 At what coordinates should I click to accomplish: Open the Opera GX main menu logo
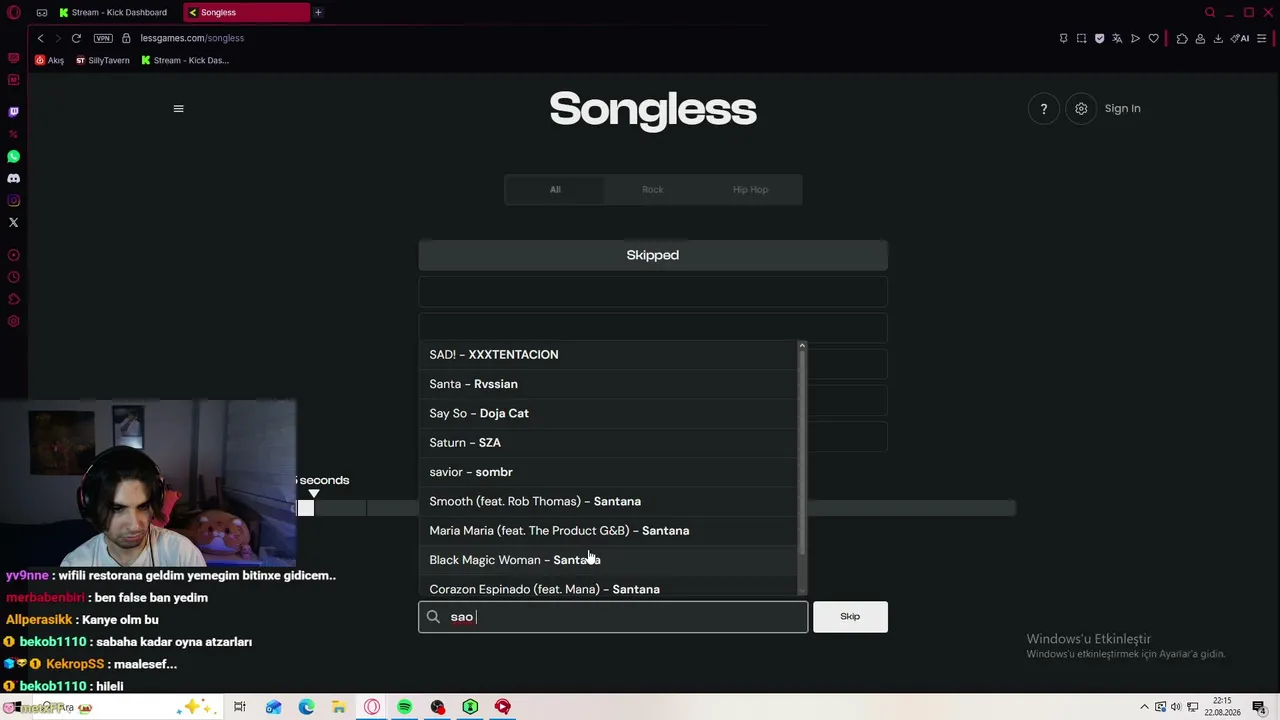pyautogui.click(x=14, y=12)
